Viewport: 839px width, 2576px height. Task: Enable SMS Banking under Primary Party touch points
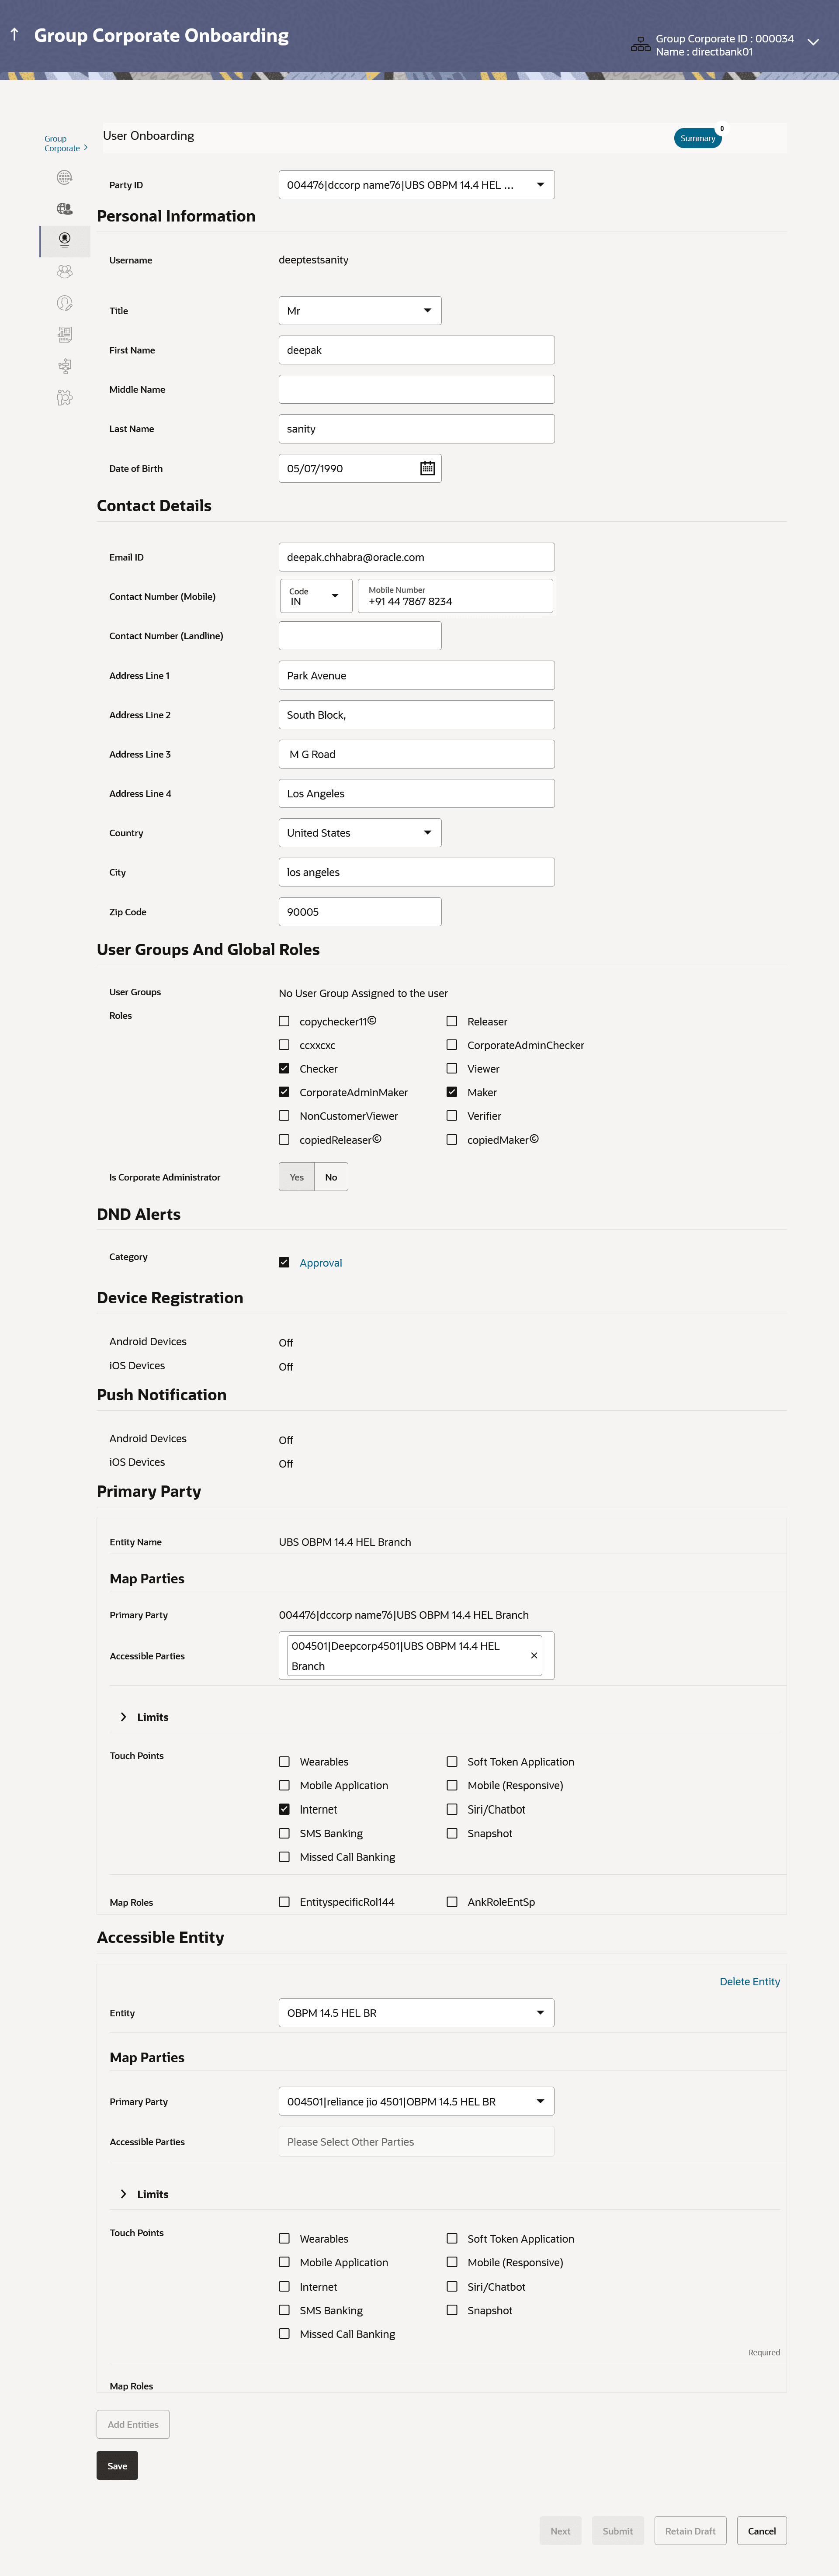pos(284,1833)
